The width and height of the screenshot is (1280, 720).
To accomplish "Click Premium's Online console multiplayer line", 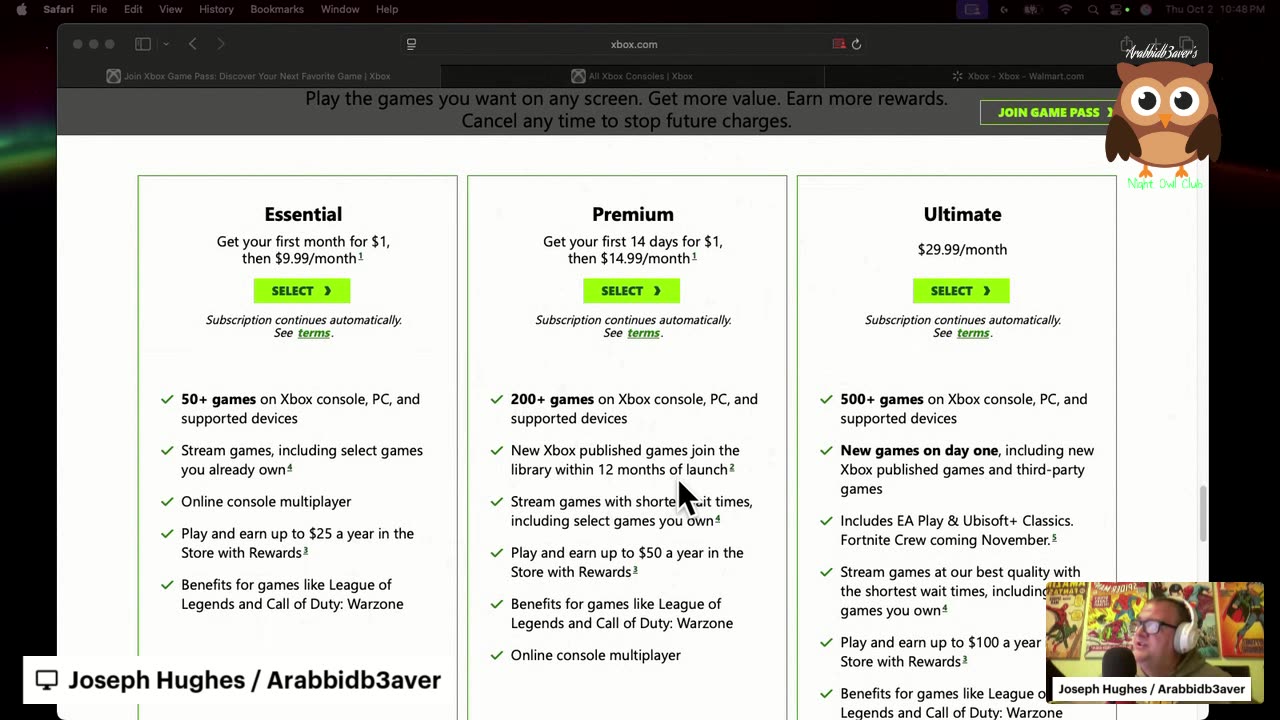I will [x=596, y=655].
